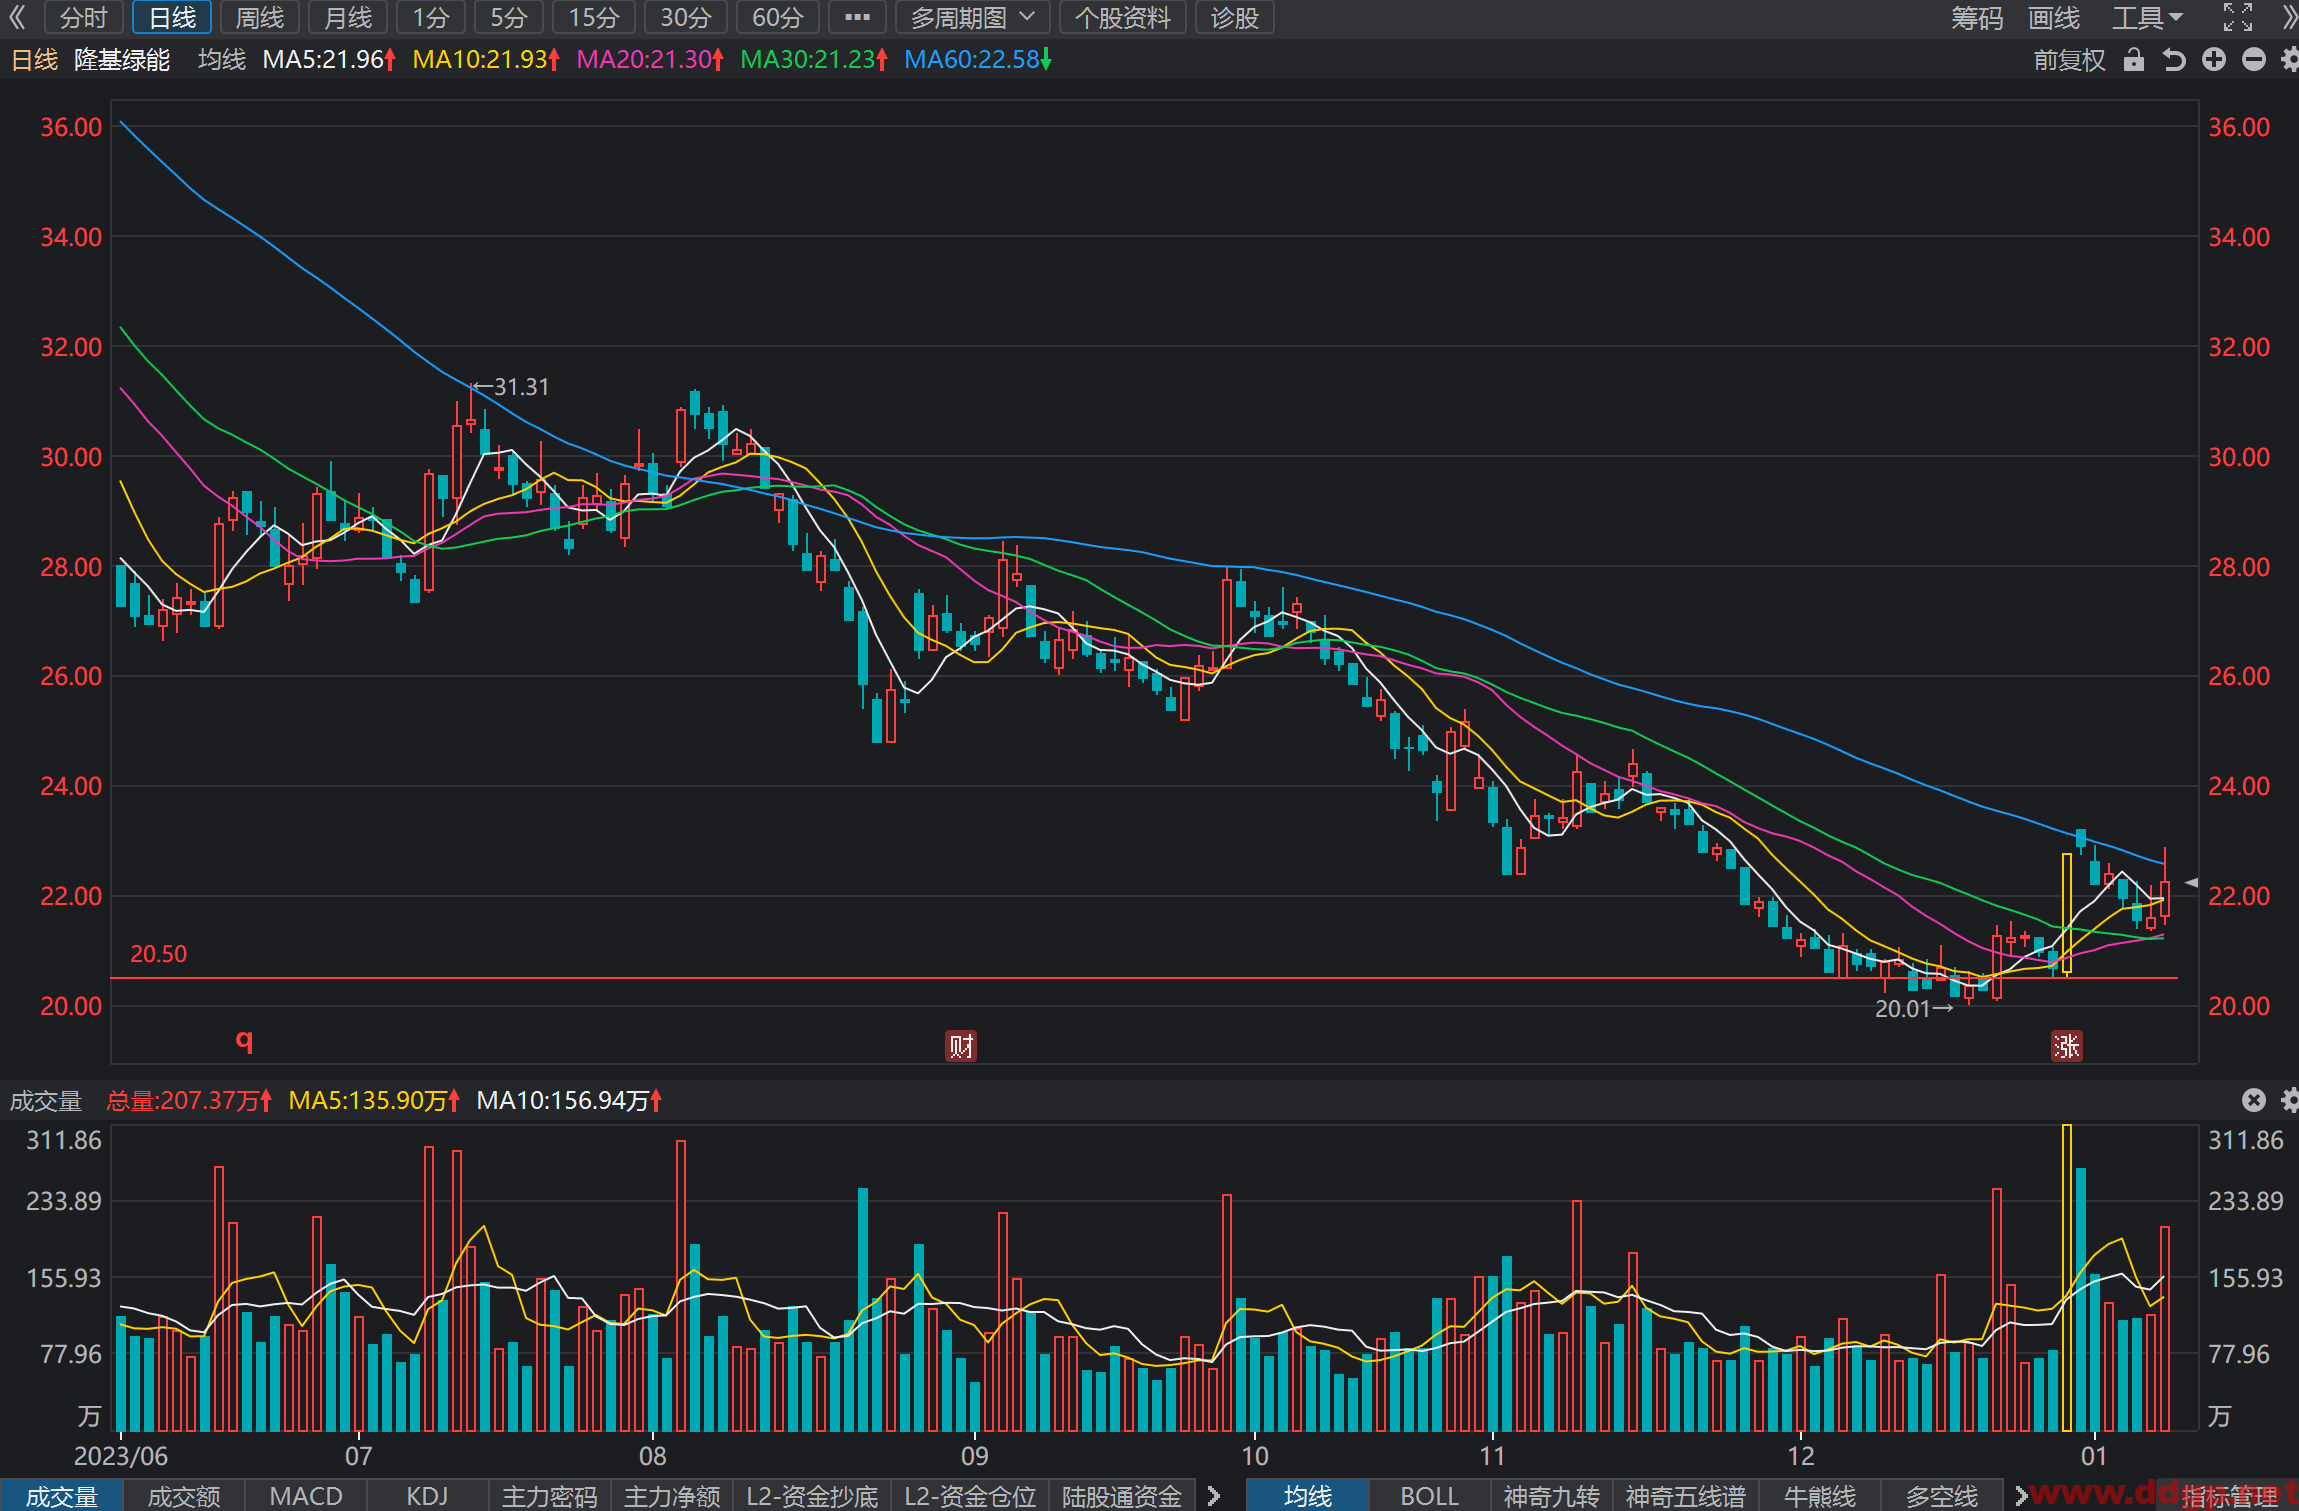Switch to 周线 weekly chart
The width and height of the screenshot is (2299, 1511).
click(259, 17)
